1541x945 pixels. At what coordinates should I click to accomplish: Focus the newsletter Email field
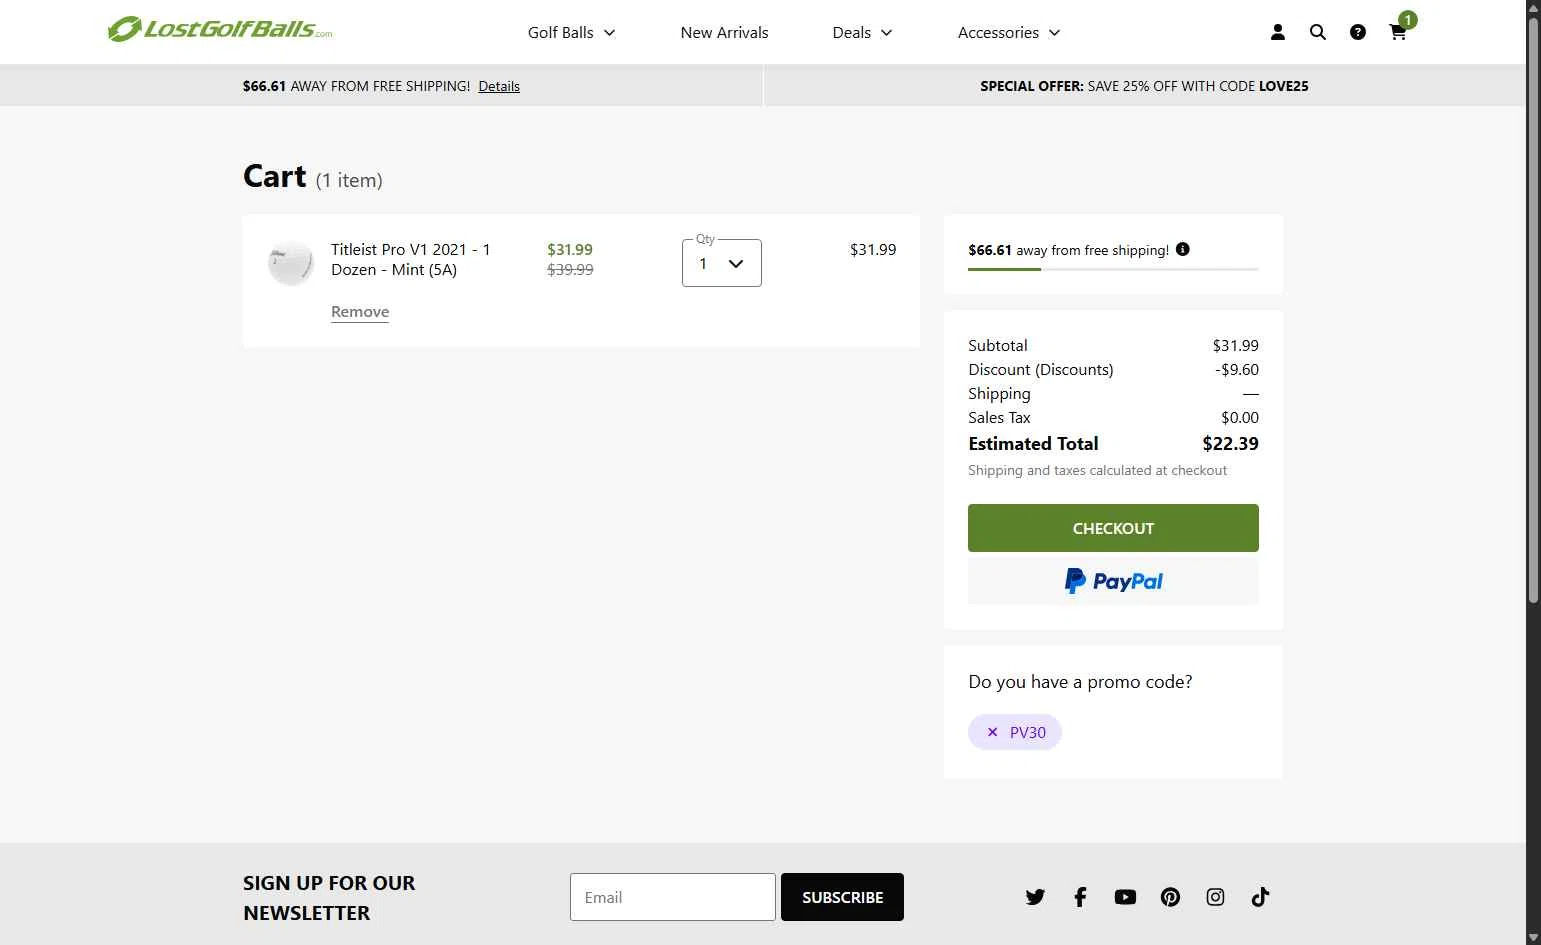pyautogui.click(x=673, y=897)
